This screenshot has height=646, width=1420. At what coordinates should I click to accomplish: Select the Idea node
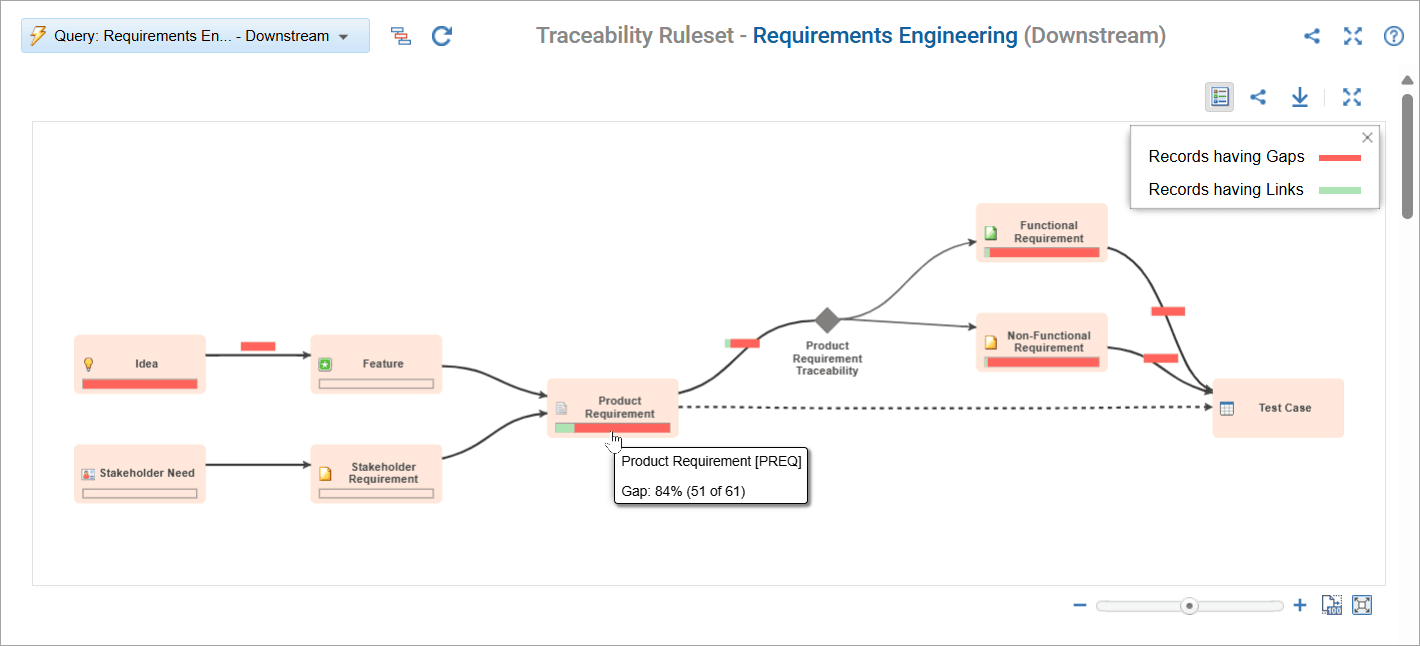tap(140, 364)
